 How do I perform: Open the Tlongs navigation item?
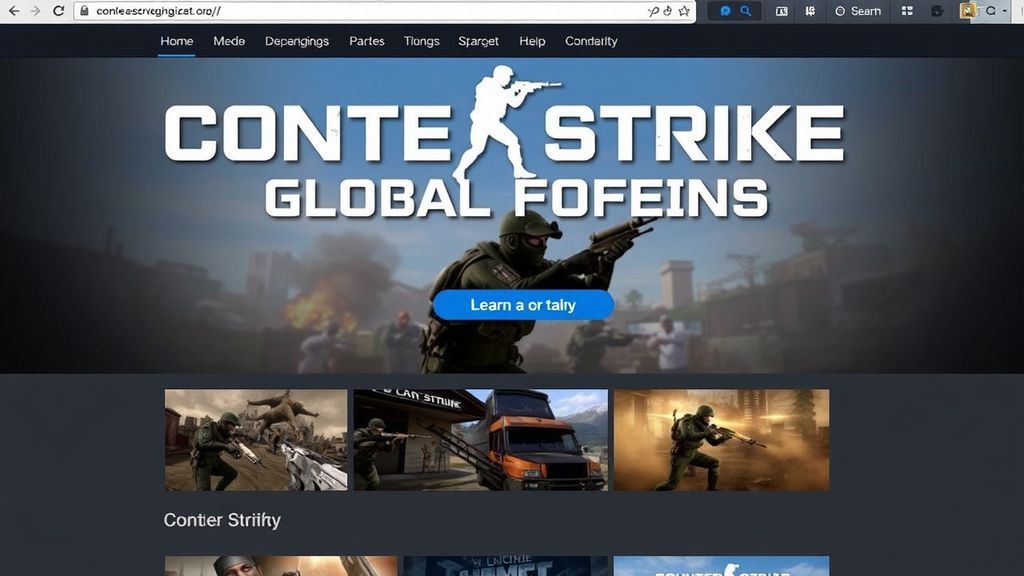pyautogui.click(x=421, y=41)
